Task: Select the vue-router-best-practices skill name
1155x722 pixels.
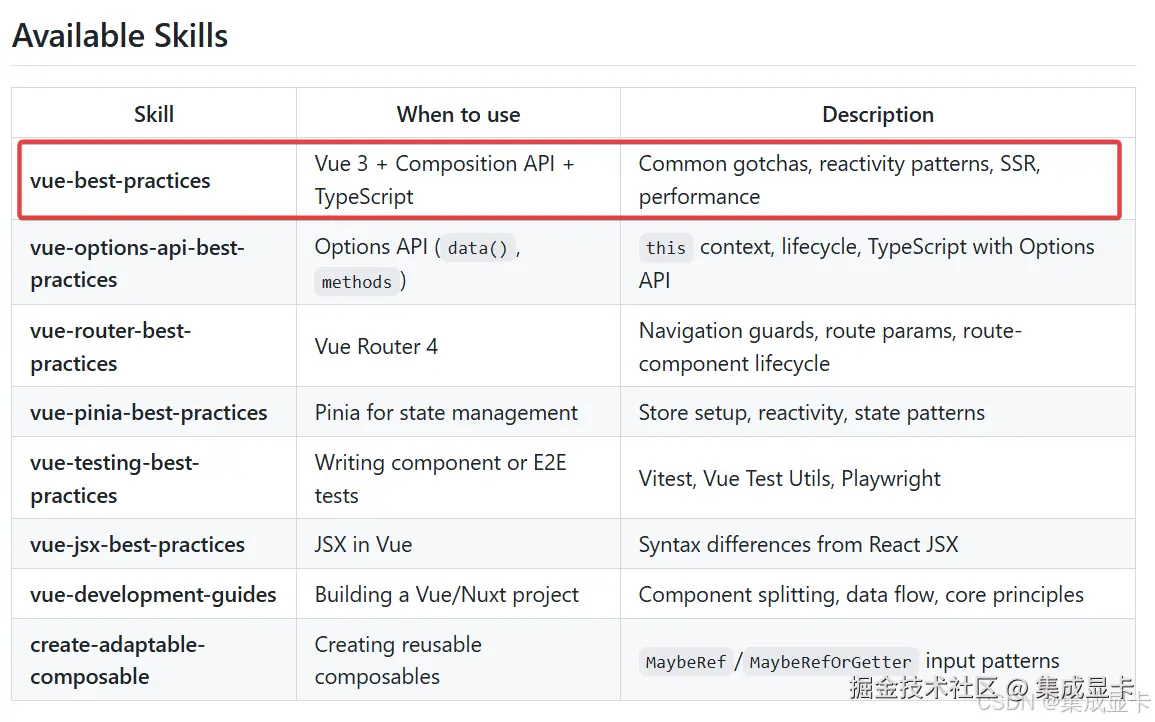Action: 110,347
